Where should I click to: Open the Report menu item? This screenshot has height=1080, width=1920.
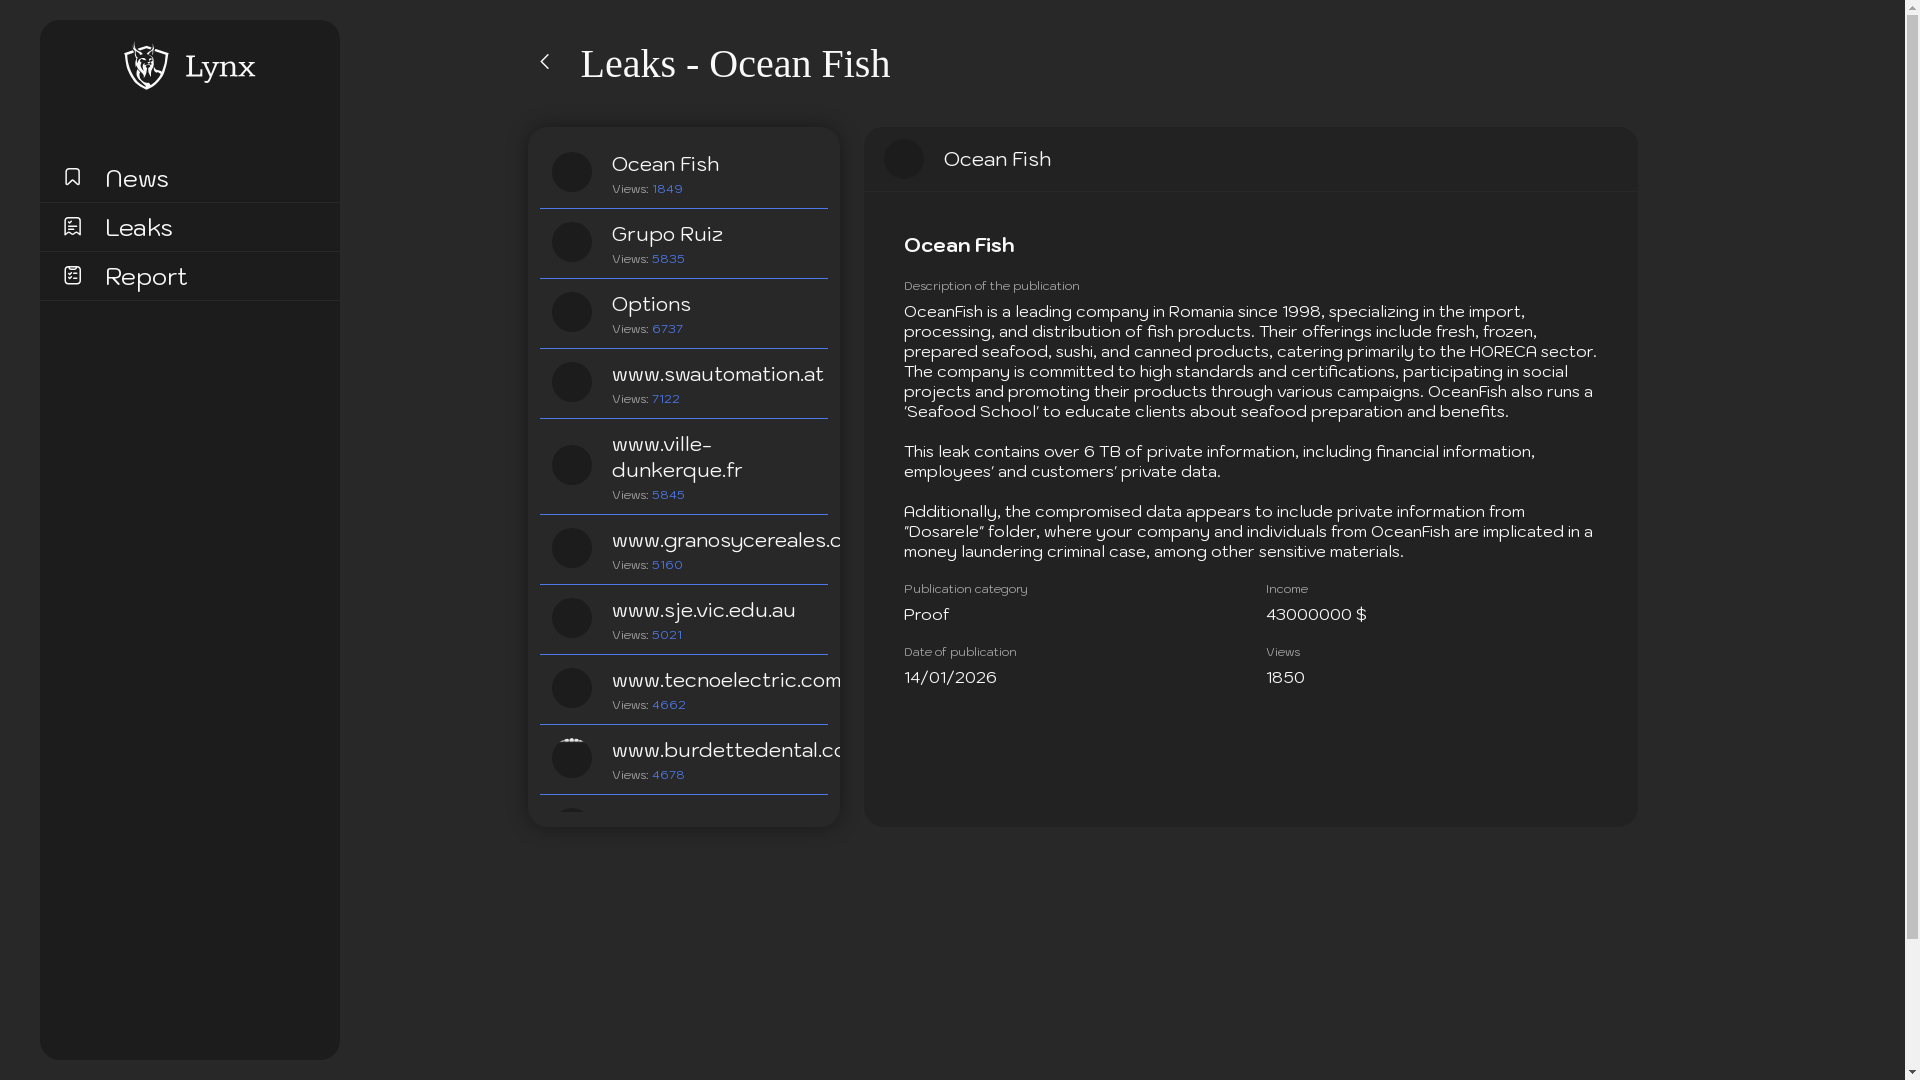(x=146, y=277)
